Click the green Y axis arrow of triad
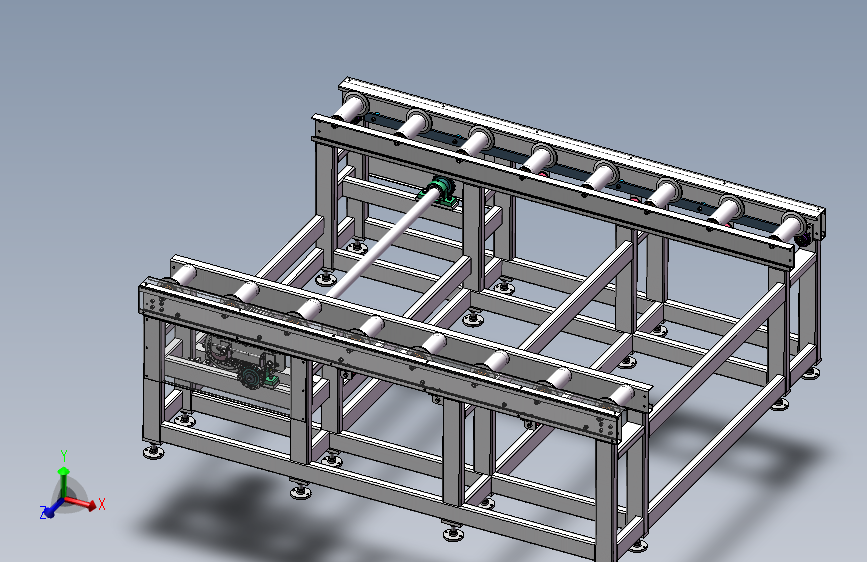Screen dimensions: 867x562 coord(64,482)
